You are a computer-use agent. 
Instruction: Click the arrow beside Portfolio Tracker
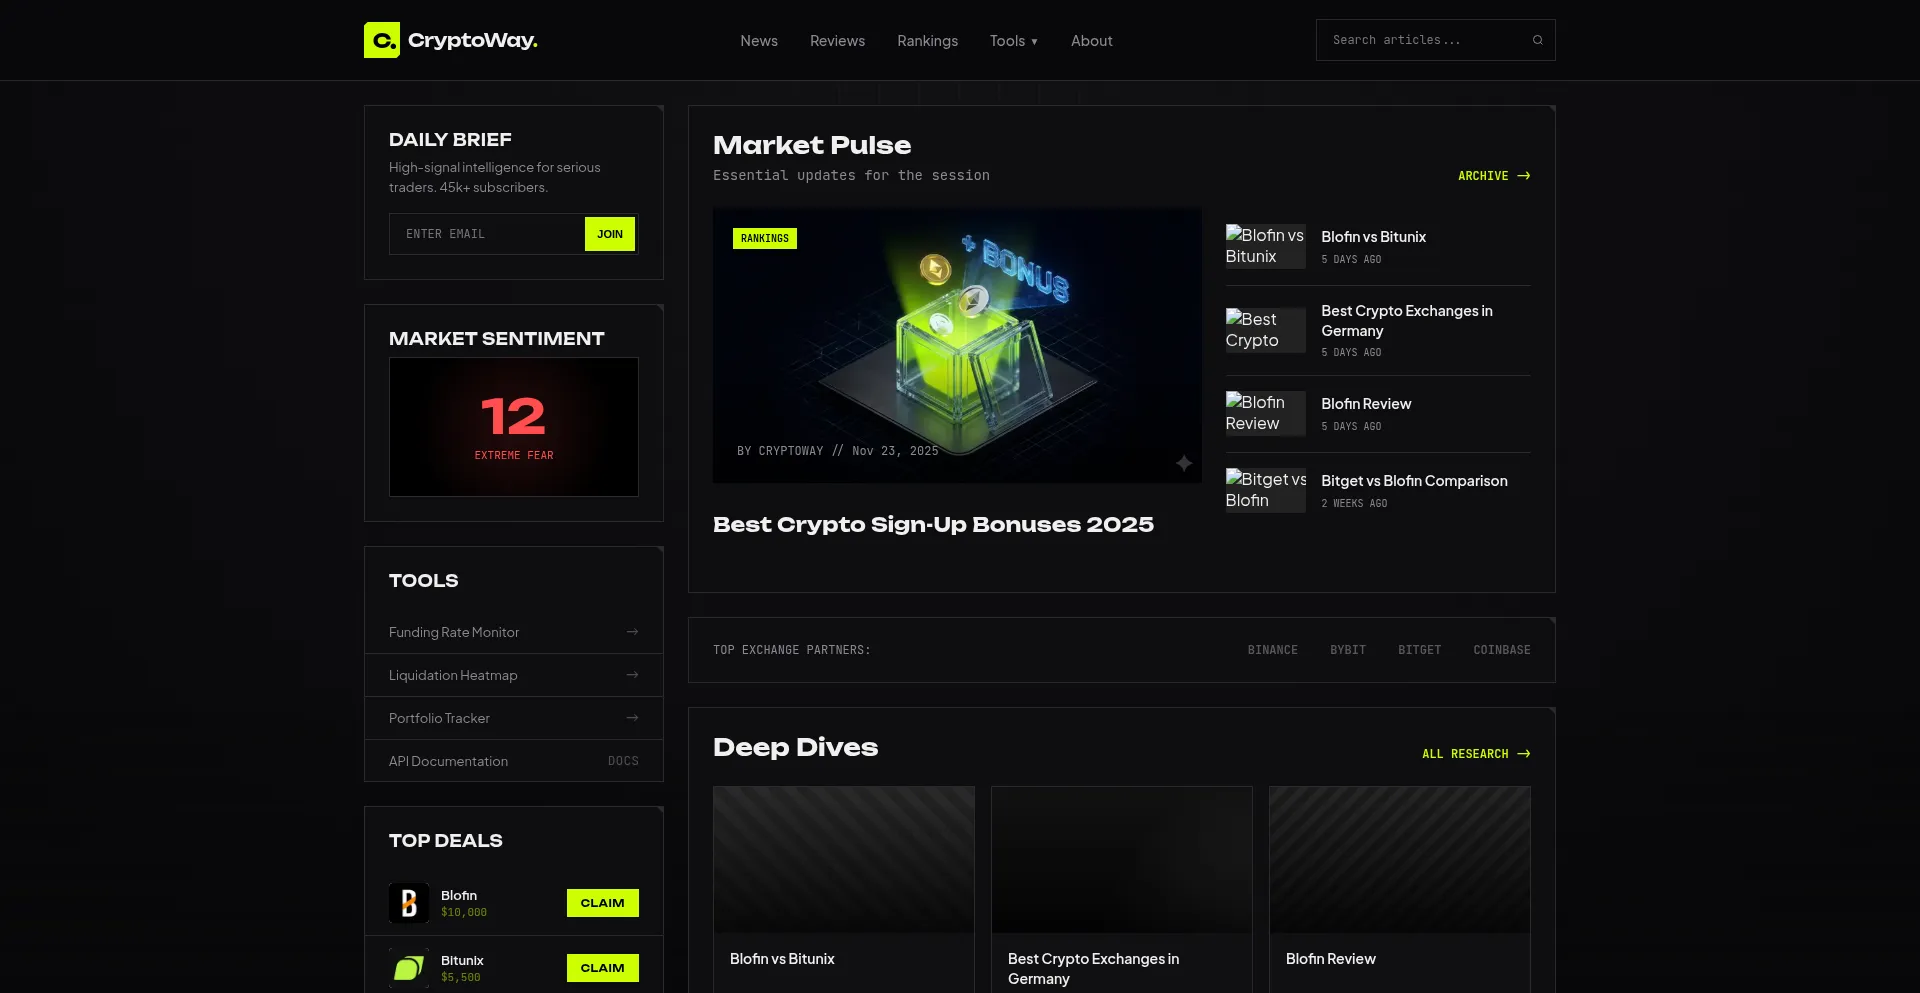(632, 718)
